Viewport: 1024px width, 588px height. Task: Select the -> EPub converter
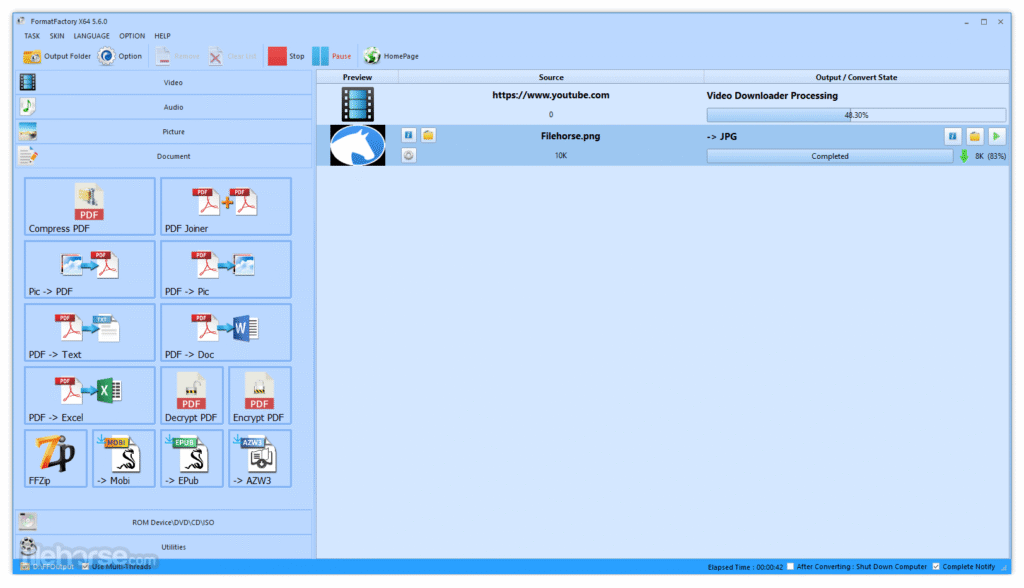click(190, 458)
